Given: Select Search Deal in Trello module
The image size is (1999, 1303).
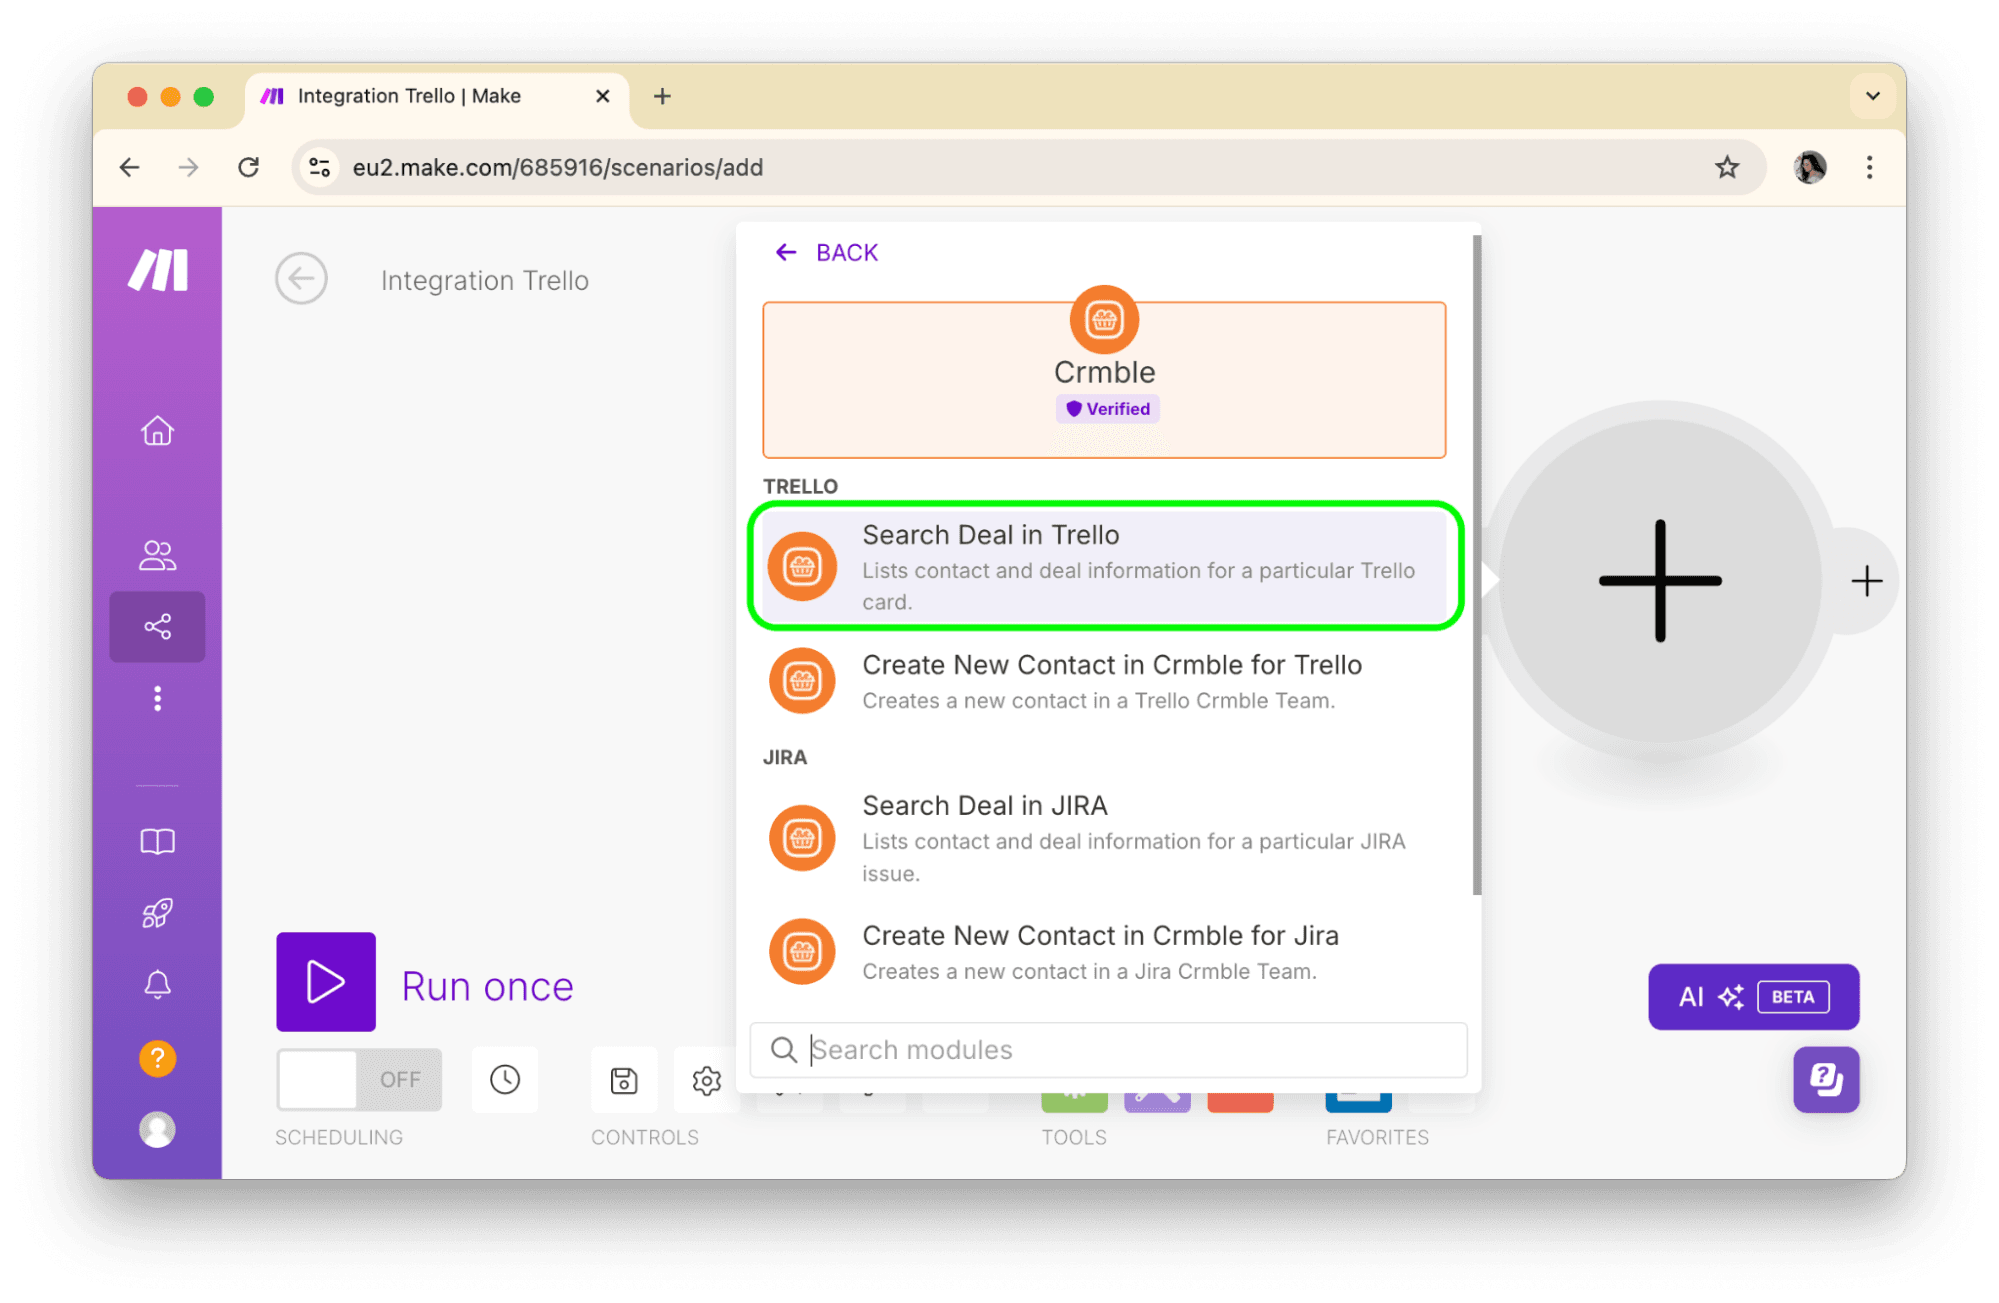Looking at the screenshot, I should pos(1104,566).
